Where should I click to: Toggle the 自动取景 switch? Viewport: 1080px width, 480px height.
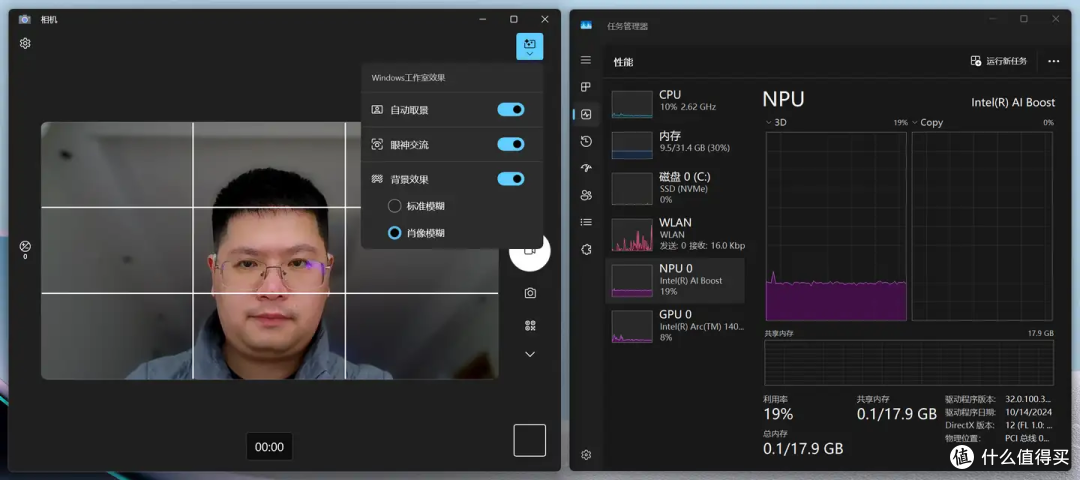tap(510, 109)
